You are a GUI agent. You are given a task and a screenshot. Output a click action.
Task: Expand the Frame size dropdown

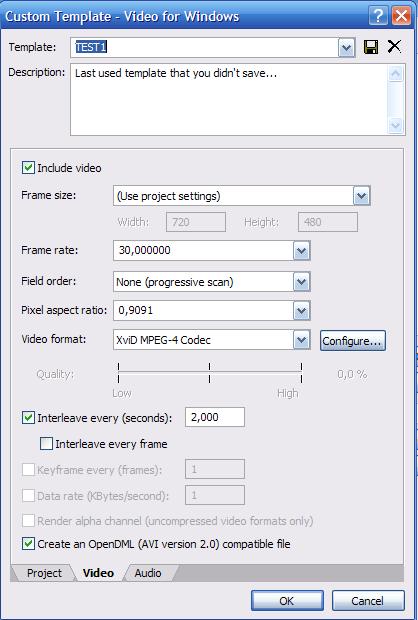[x=361, y=196]
